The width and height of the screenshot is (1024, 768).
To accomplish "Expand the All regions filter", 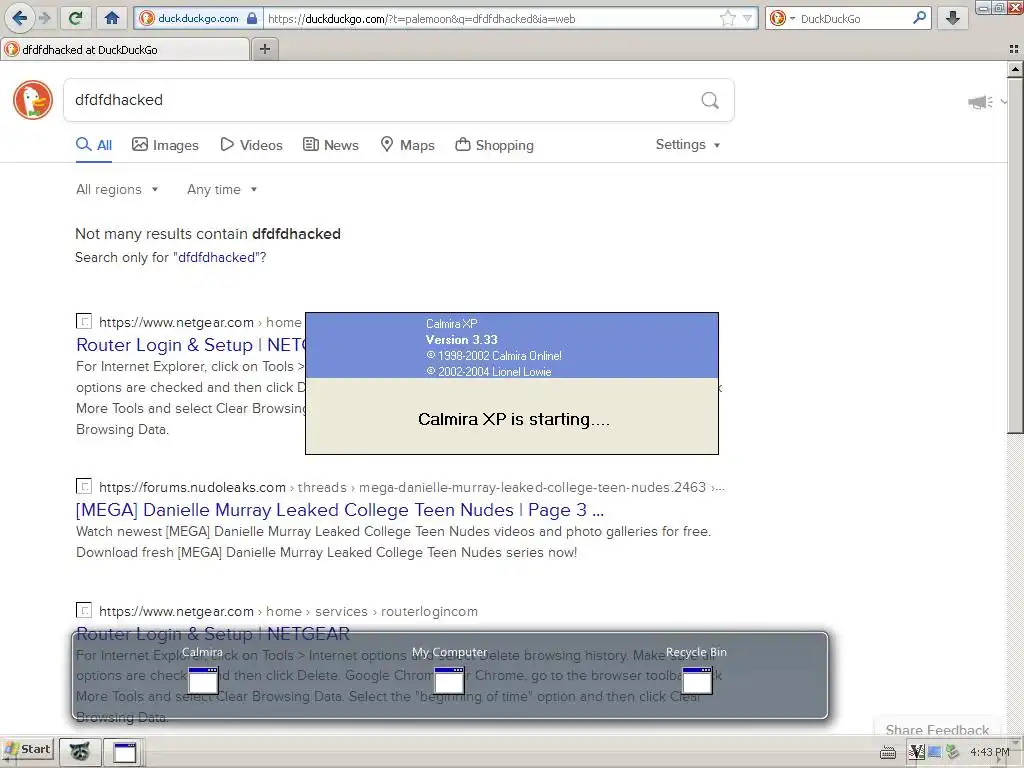I will pyautogui.click(x=117, y=189).
